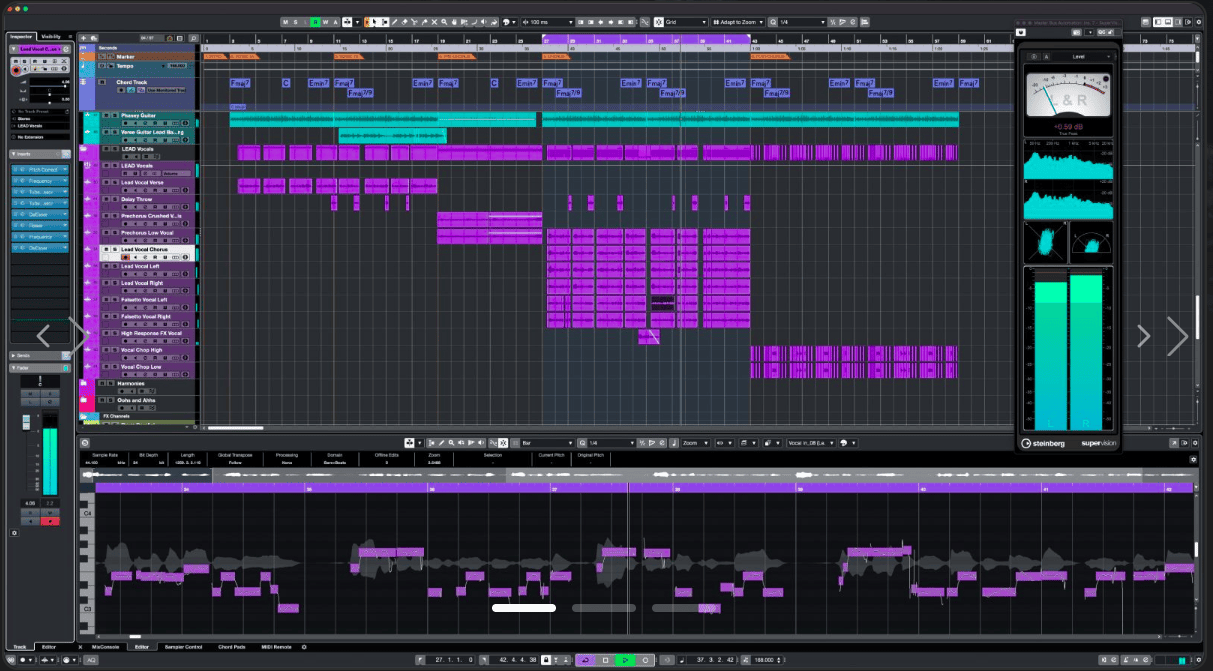The image size is (1213, 671).
Task: Click the Inspector volume slider near the top
Action: 50,86
